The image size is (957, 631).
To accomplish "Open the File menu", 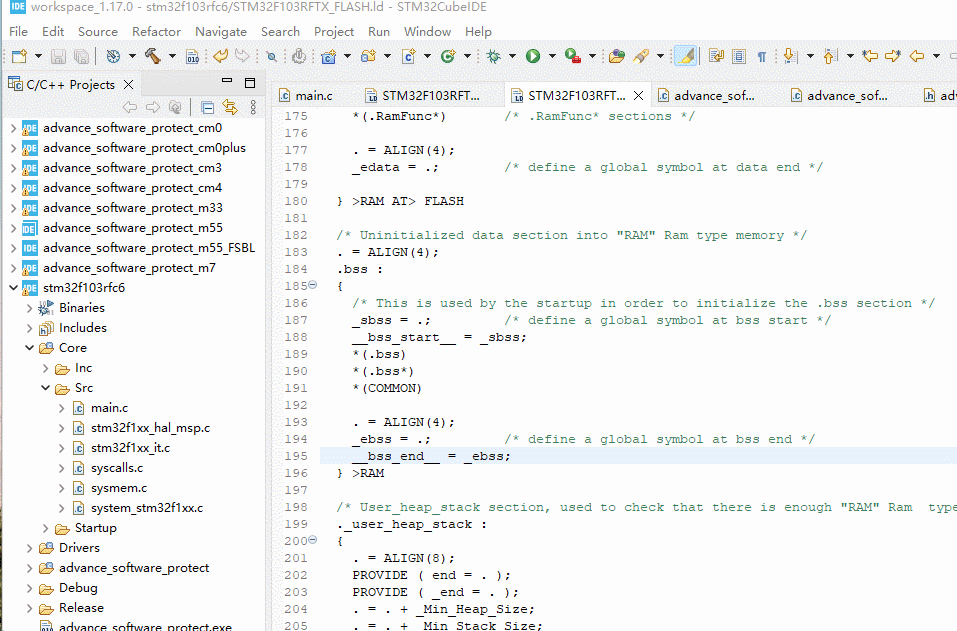I will 18,32.
